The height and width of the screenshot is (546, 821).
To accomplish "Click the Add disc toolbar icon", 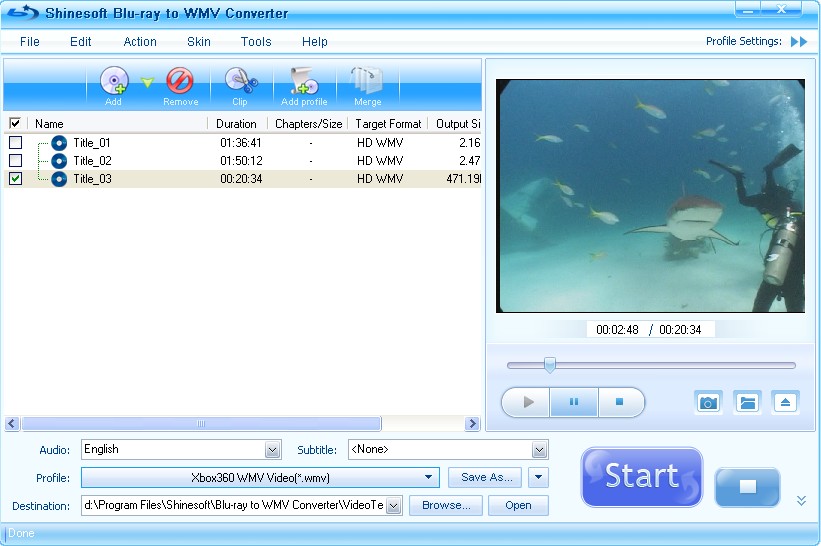I will click(114, 82).
